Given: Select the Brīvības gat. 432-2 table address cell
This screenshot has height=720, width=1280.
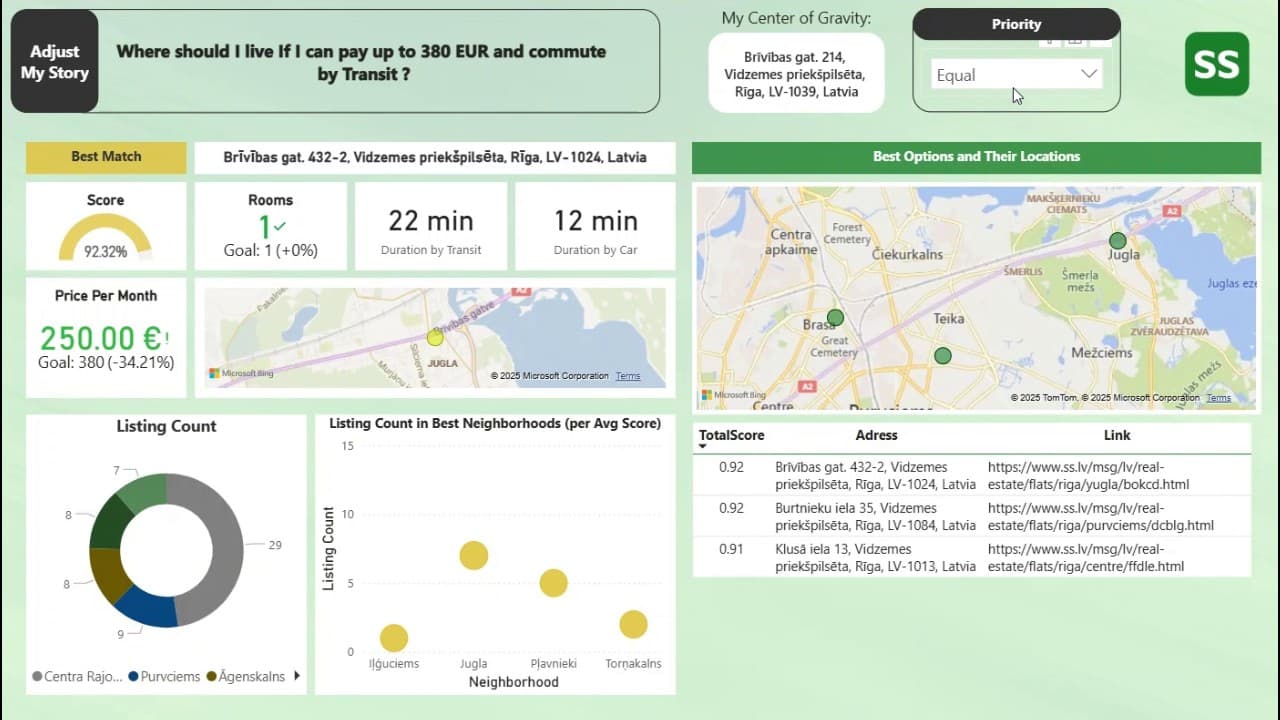Looking at the screenshot, I should coord(875,476).
